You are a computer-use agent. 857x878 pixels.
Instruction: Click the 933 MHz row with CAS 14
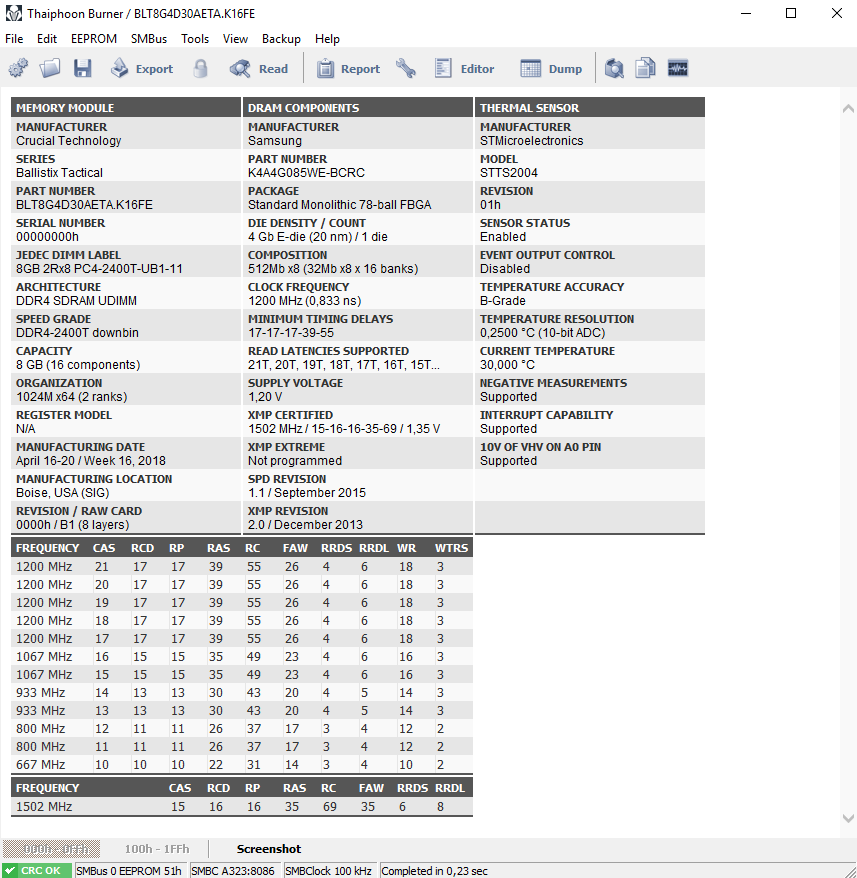[x=242, y=692]
